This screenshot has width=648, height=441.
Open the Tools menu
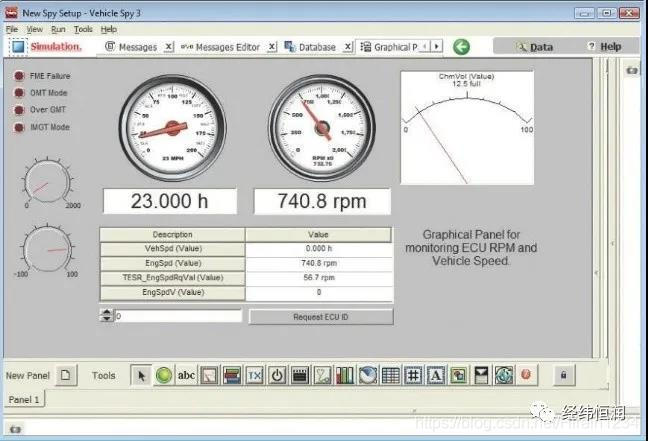(83, 29)
